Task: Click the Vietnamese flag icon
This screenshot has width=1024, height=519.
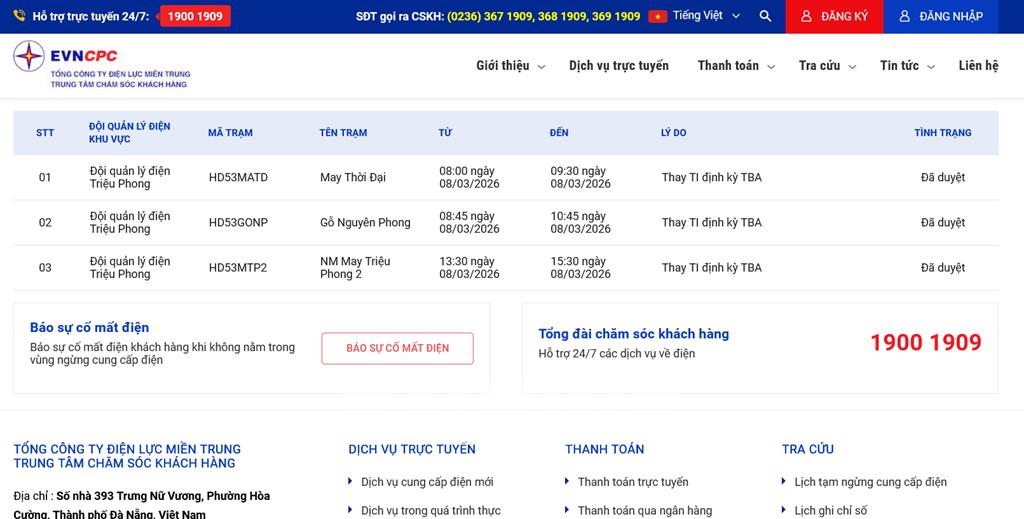Action: [x=657, y=16]
